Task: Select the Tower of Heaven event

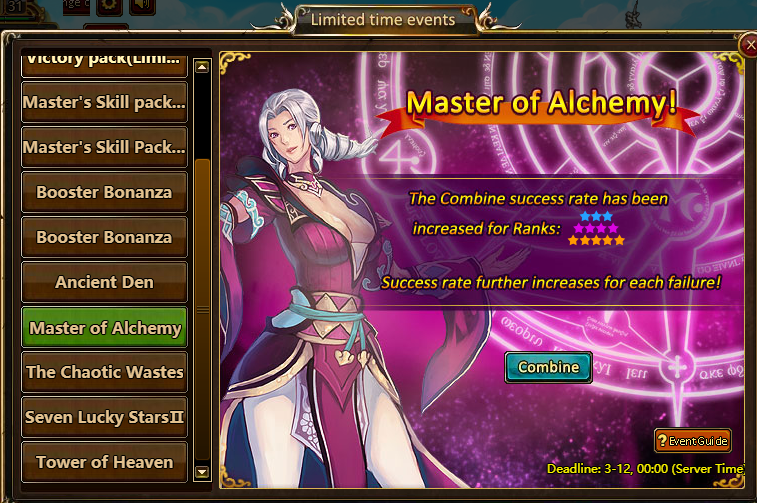Action: click(104, 462)
